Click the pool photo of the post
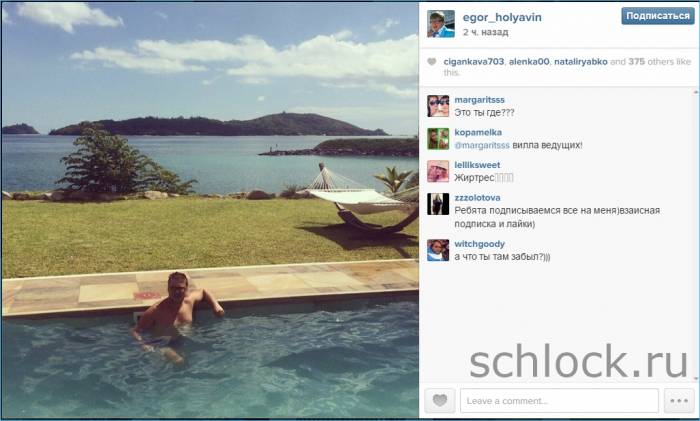This screenshot has width=700, height=421. point(210,210)
